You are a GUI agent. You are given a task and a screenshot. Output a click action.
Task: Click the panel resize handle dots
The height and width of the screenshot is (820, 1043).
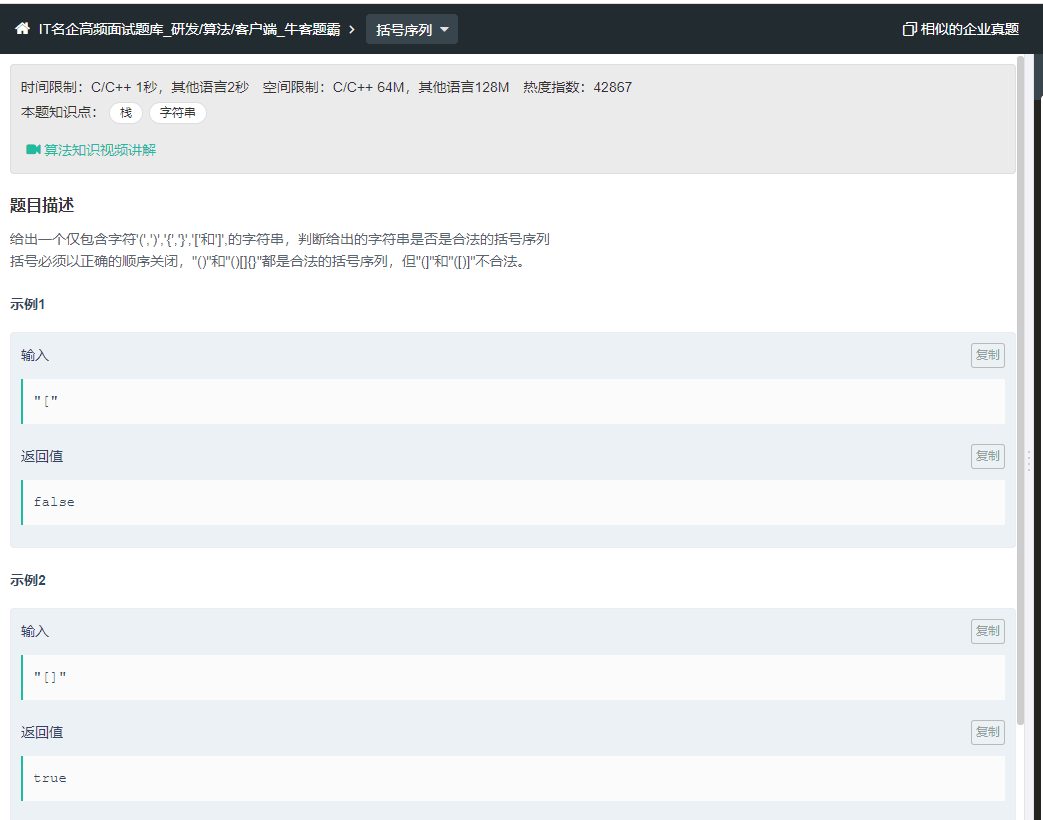[x=1029, y=461]
